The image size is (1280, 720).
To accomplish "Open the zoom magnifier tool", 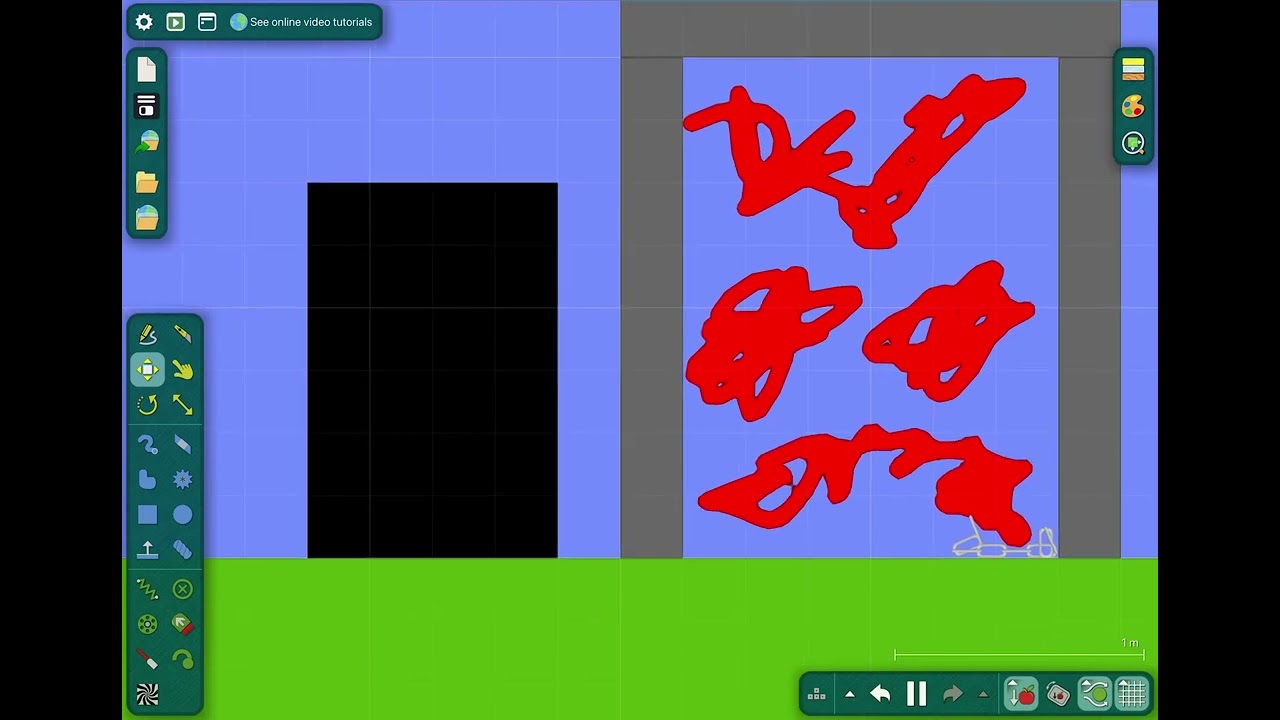I will pos(1133,143).
